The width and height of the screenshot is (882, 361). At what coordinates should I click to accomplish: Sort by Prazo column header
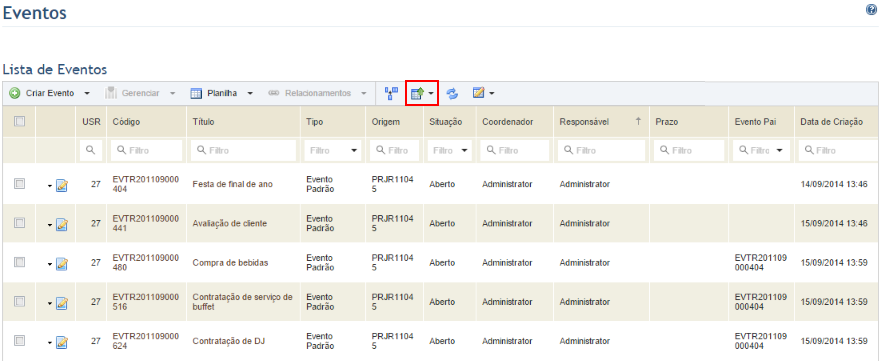coord(667,121)
